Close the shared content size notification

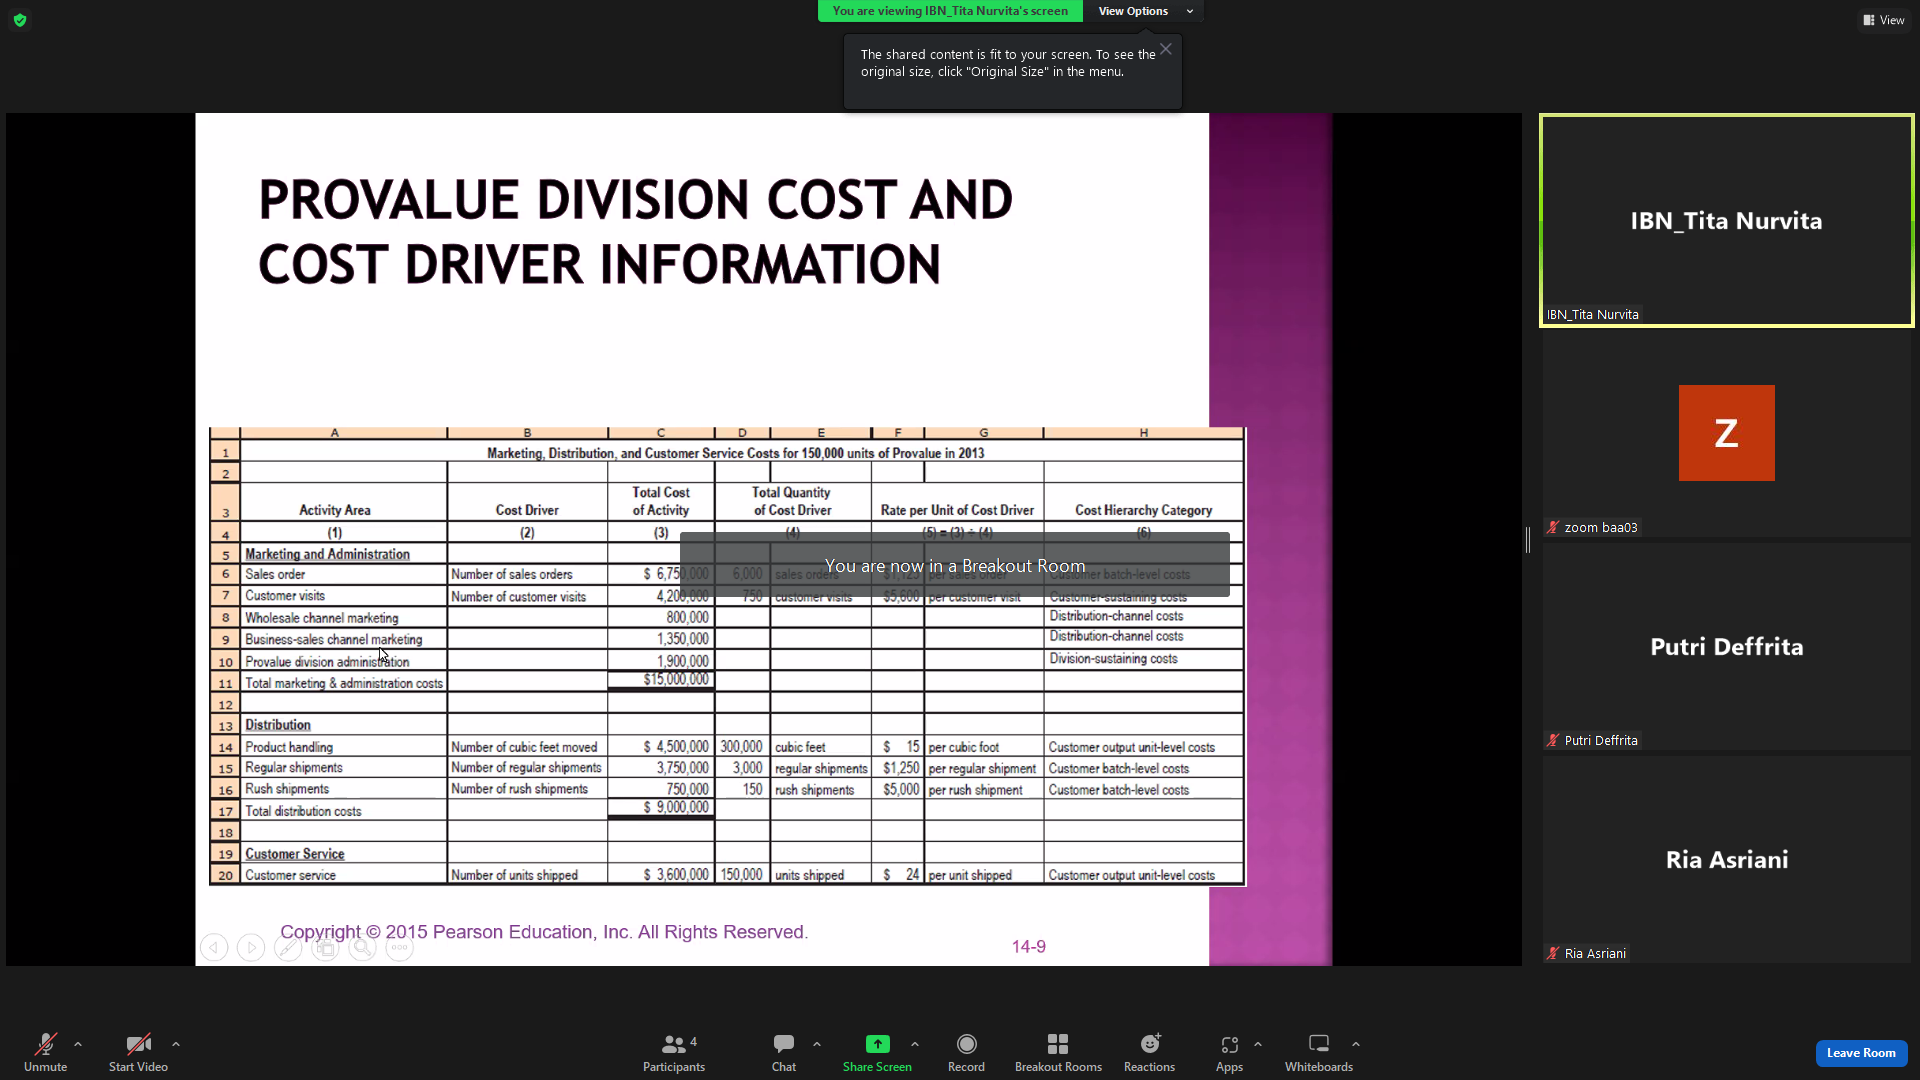[x=1166, y=49]
